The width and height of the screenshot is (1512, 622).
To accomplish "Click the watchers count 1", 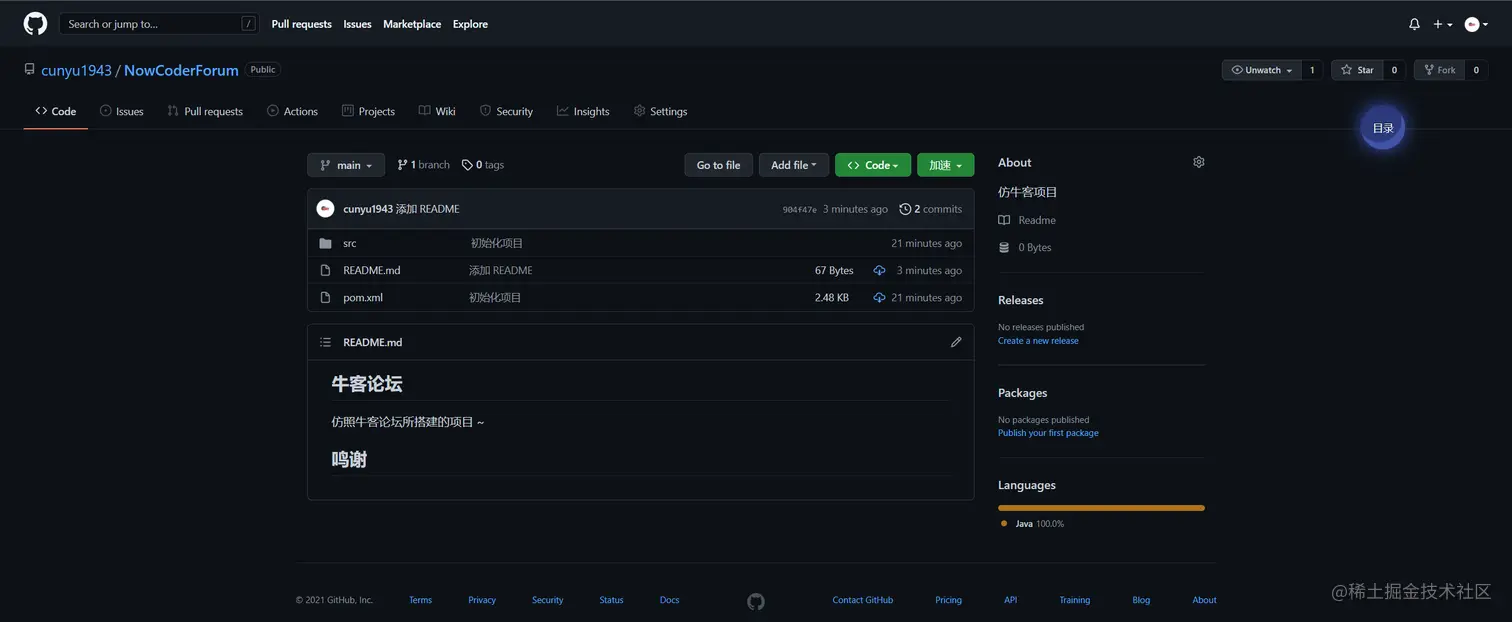I will click(x=1312, y=70).
